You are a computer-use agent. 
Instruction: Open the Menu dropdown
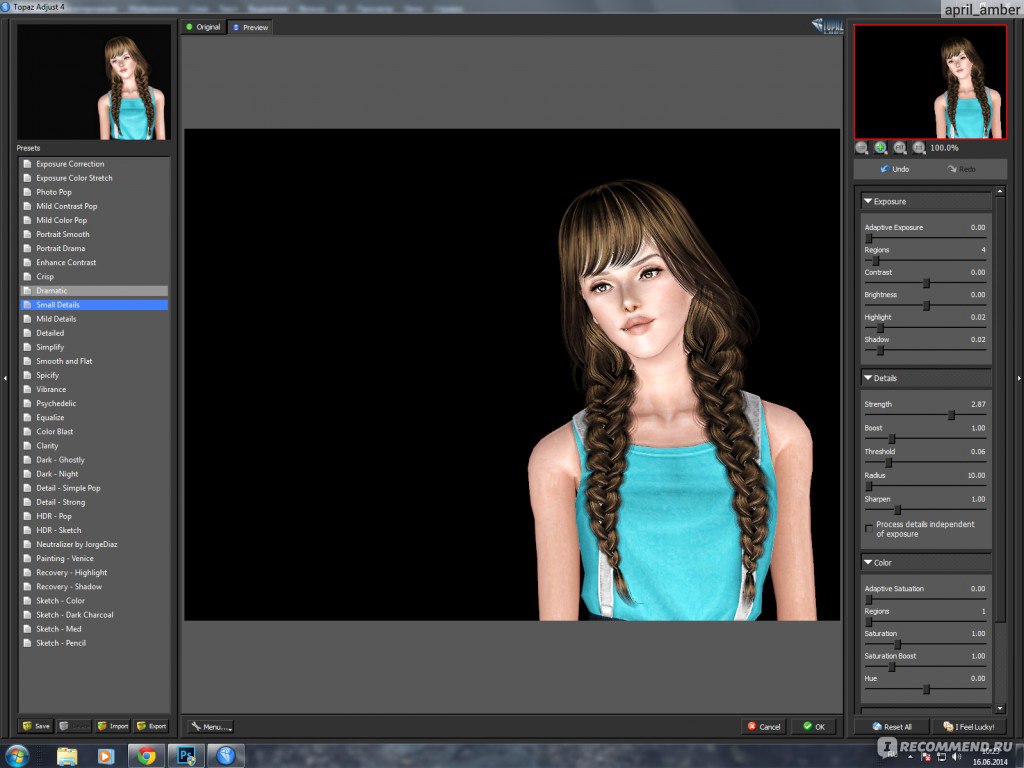(211, 727)
